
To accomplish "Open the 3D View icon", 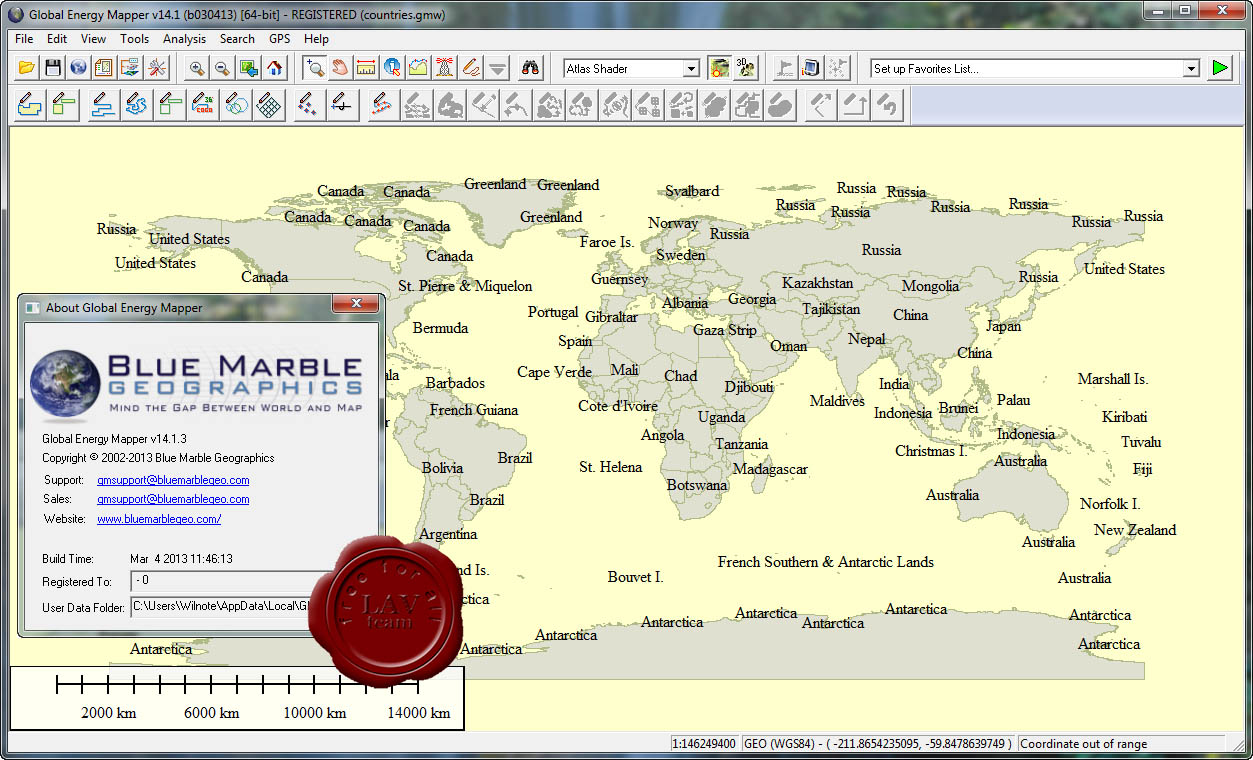I will [745, 68].
